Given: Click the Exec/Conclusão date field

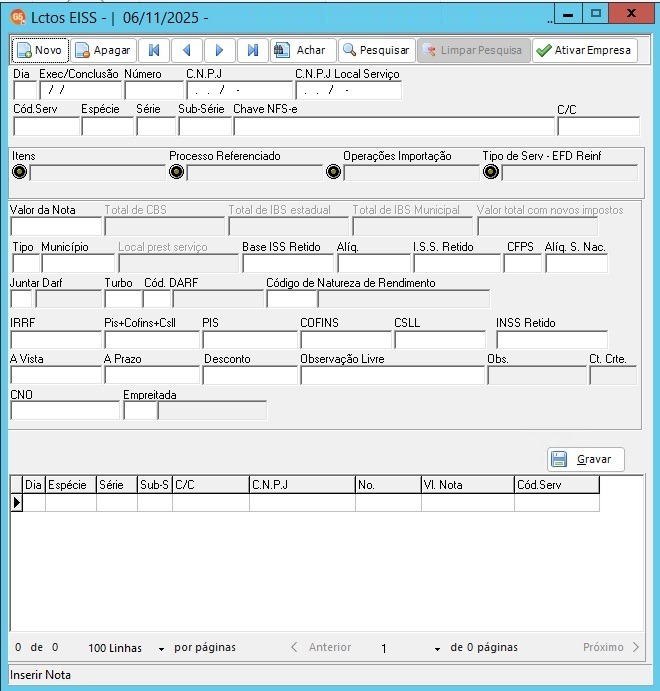Looking at the screenshot, I should (x=81, y=90).
